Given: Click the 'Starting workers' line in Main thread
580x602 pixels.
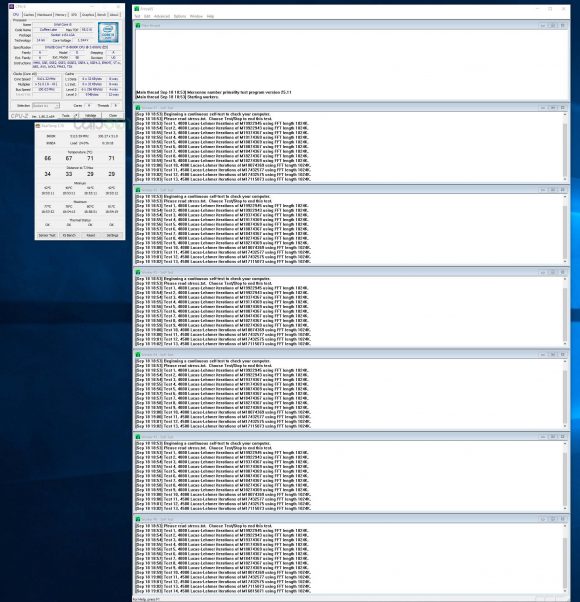Looking at the screenshot, I should coord(177,97).
